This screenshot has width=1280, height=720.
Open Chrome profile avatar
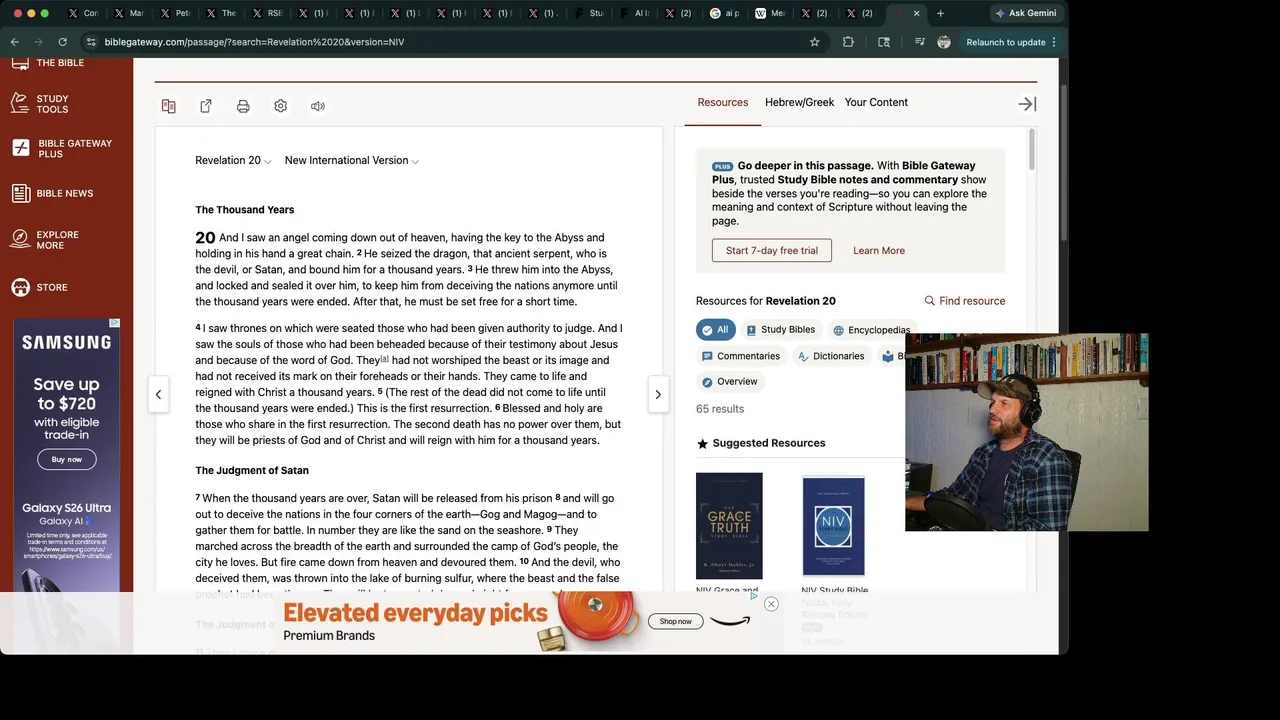tap(944, 42)
